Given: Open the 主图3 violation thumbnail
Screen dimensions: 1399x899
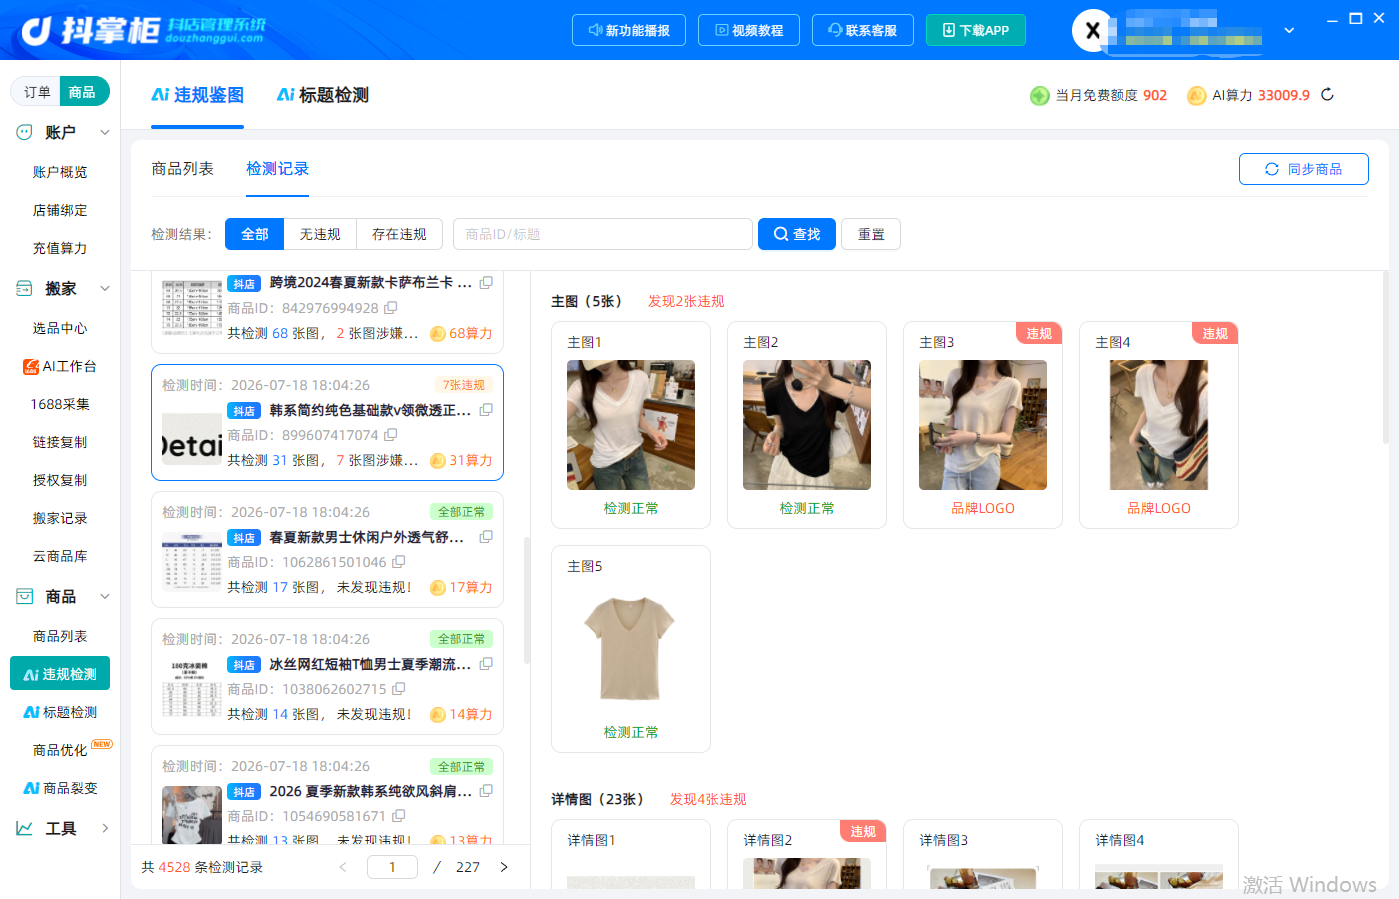Looking at the screenshot, I should 983,425.
